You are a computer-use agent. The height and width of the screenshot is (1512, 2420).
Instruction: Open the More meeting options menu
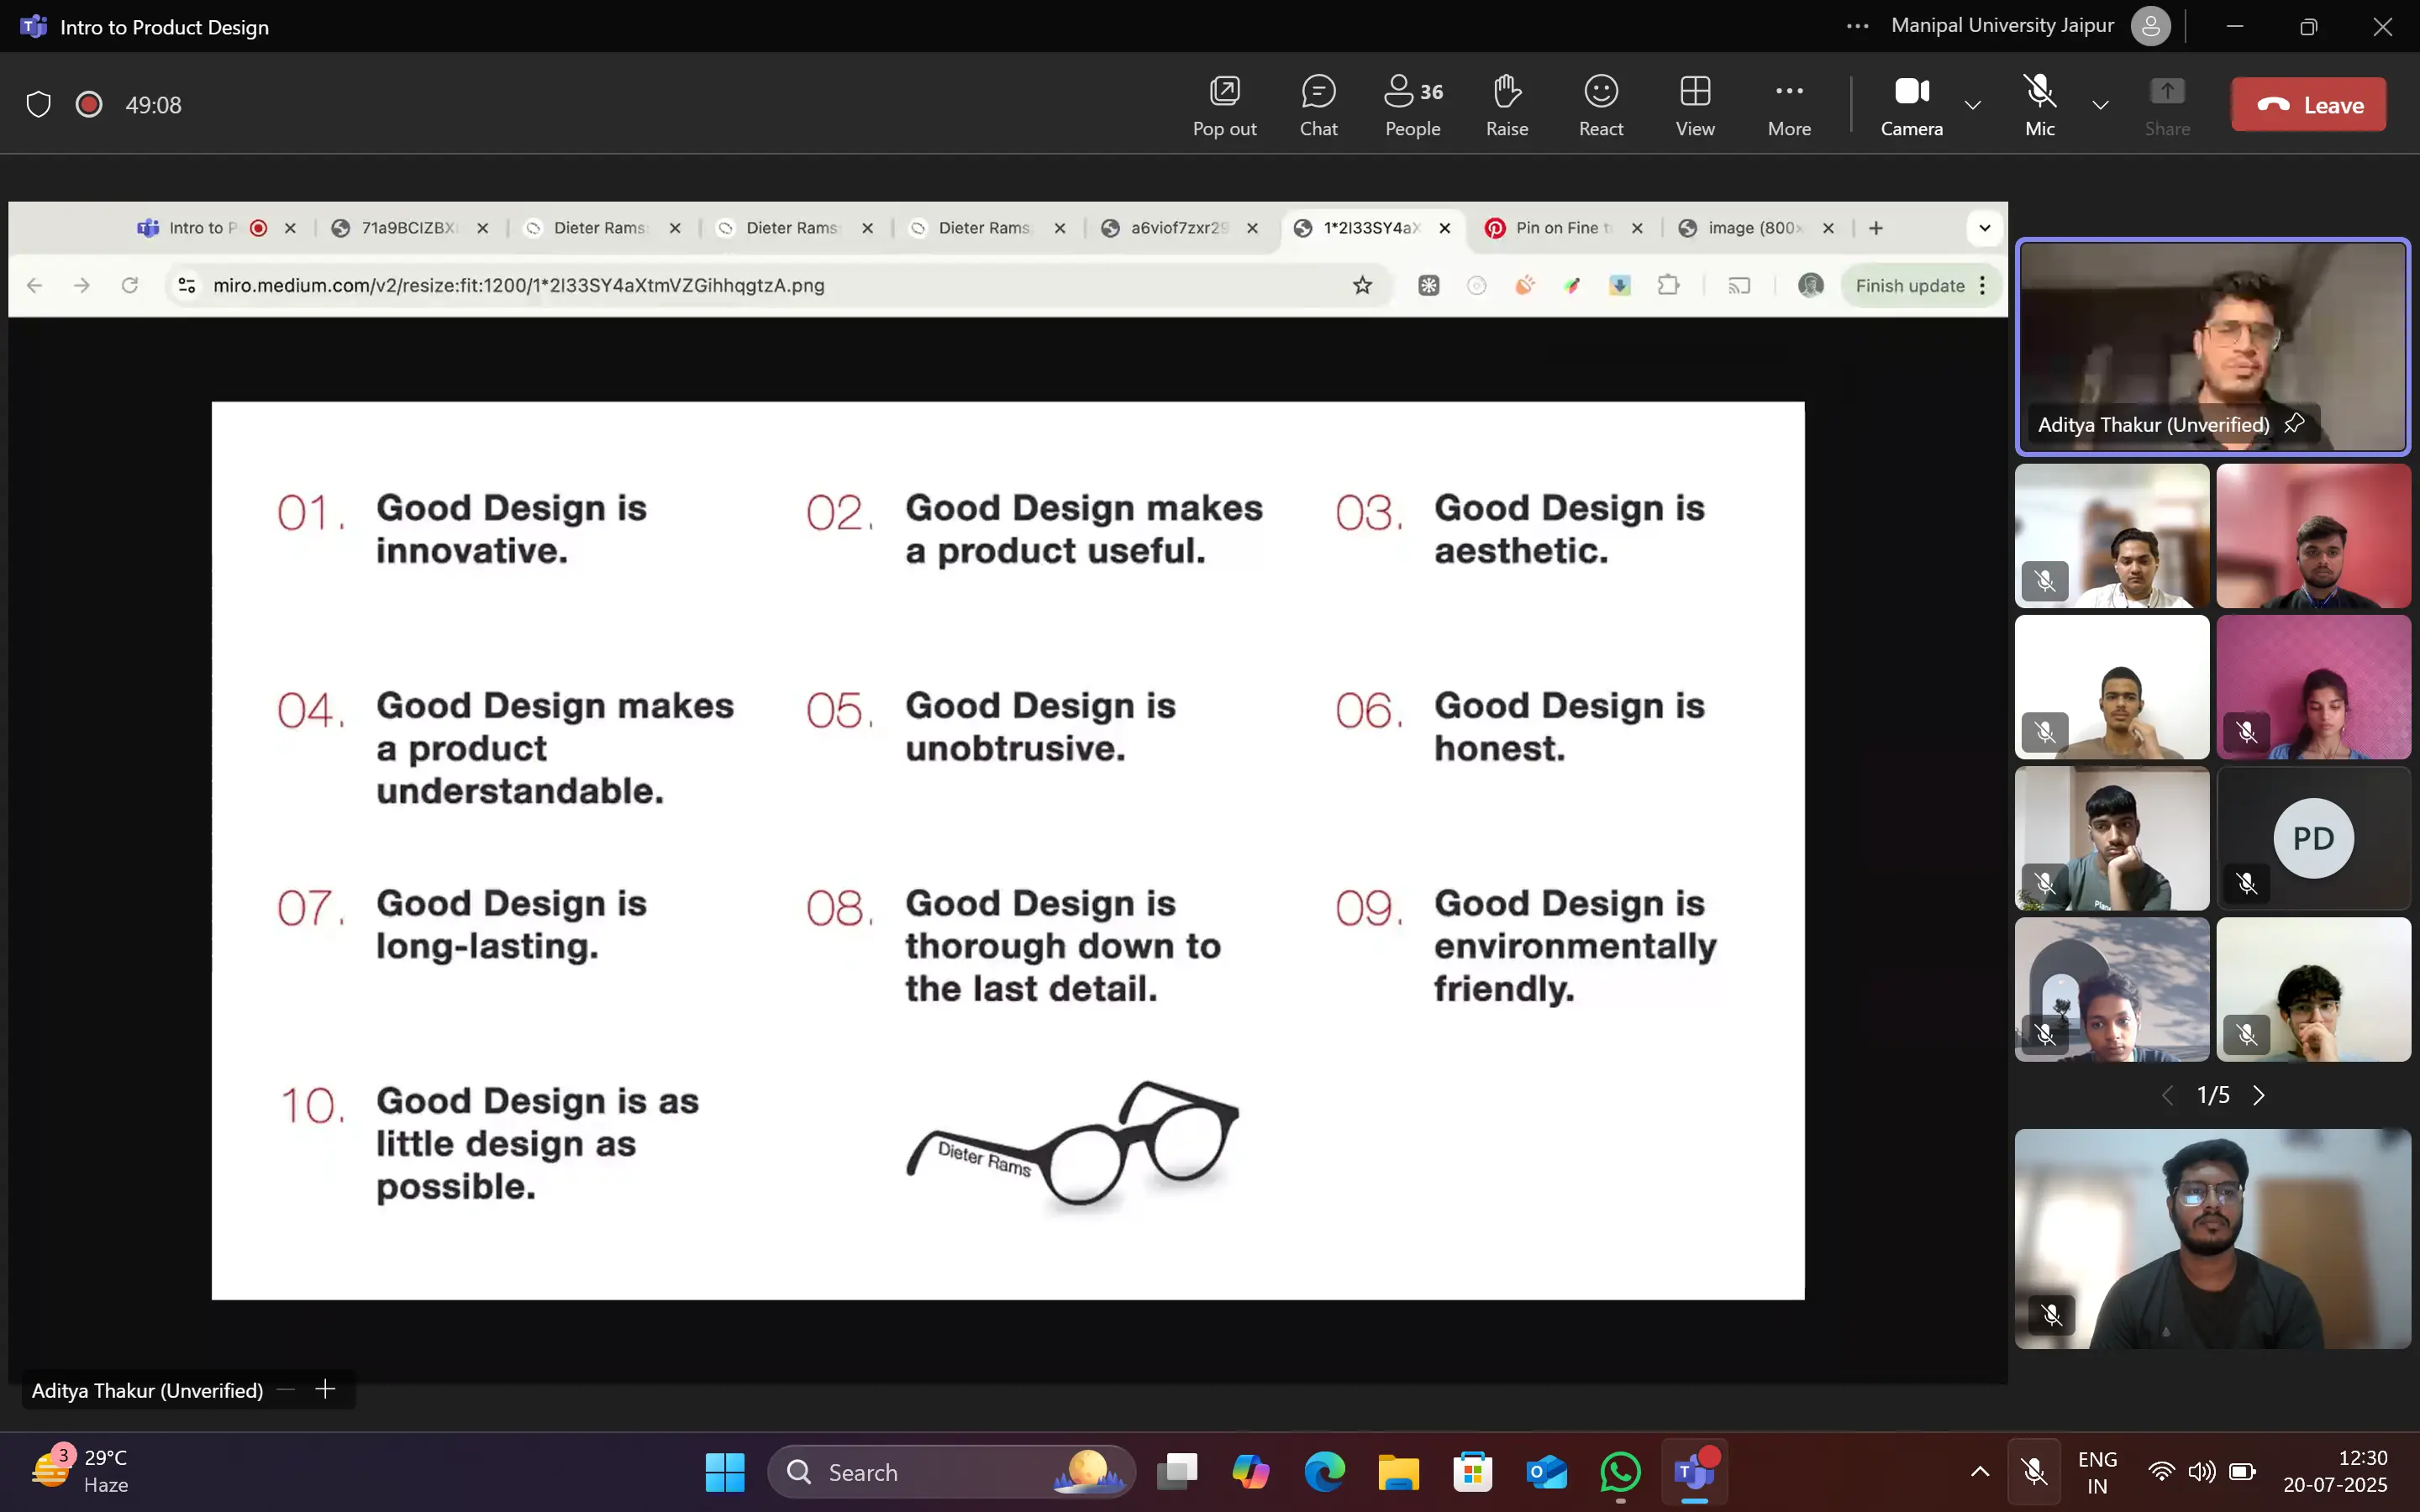1788,104
